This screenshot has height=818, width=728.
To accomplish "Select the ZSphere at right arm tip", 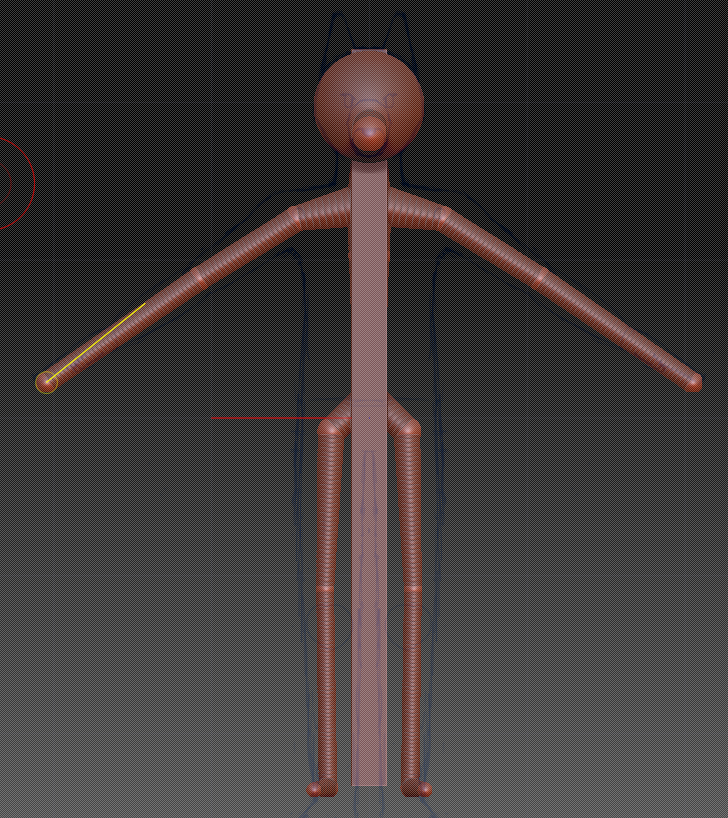I will 694,382.
